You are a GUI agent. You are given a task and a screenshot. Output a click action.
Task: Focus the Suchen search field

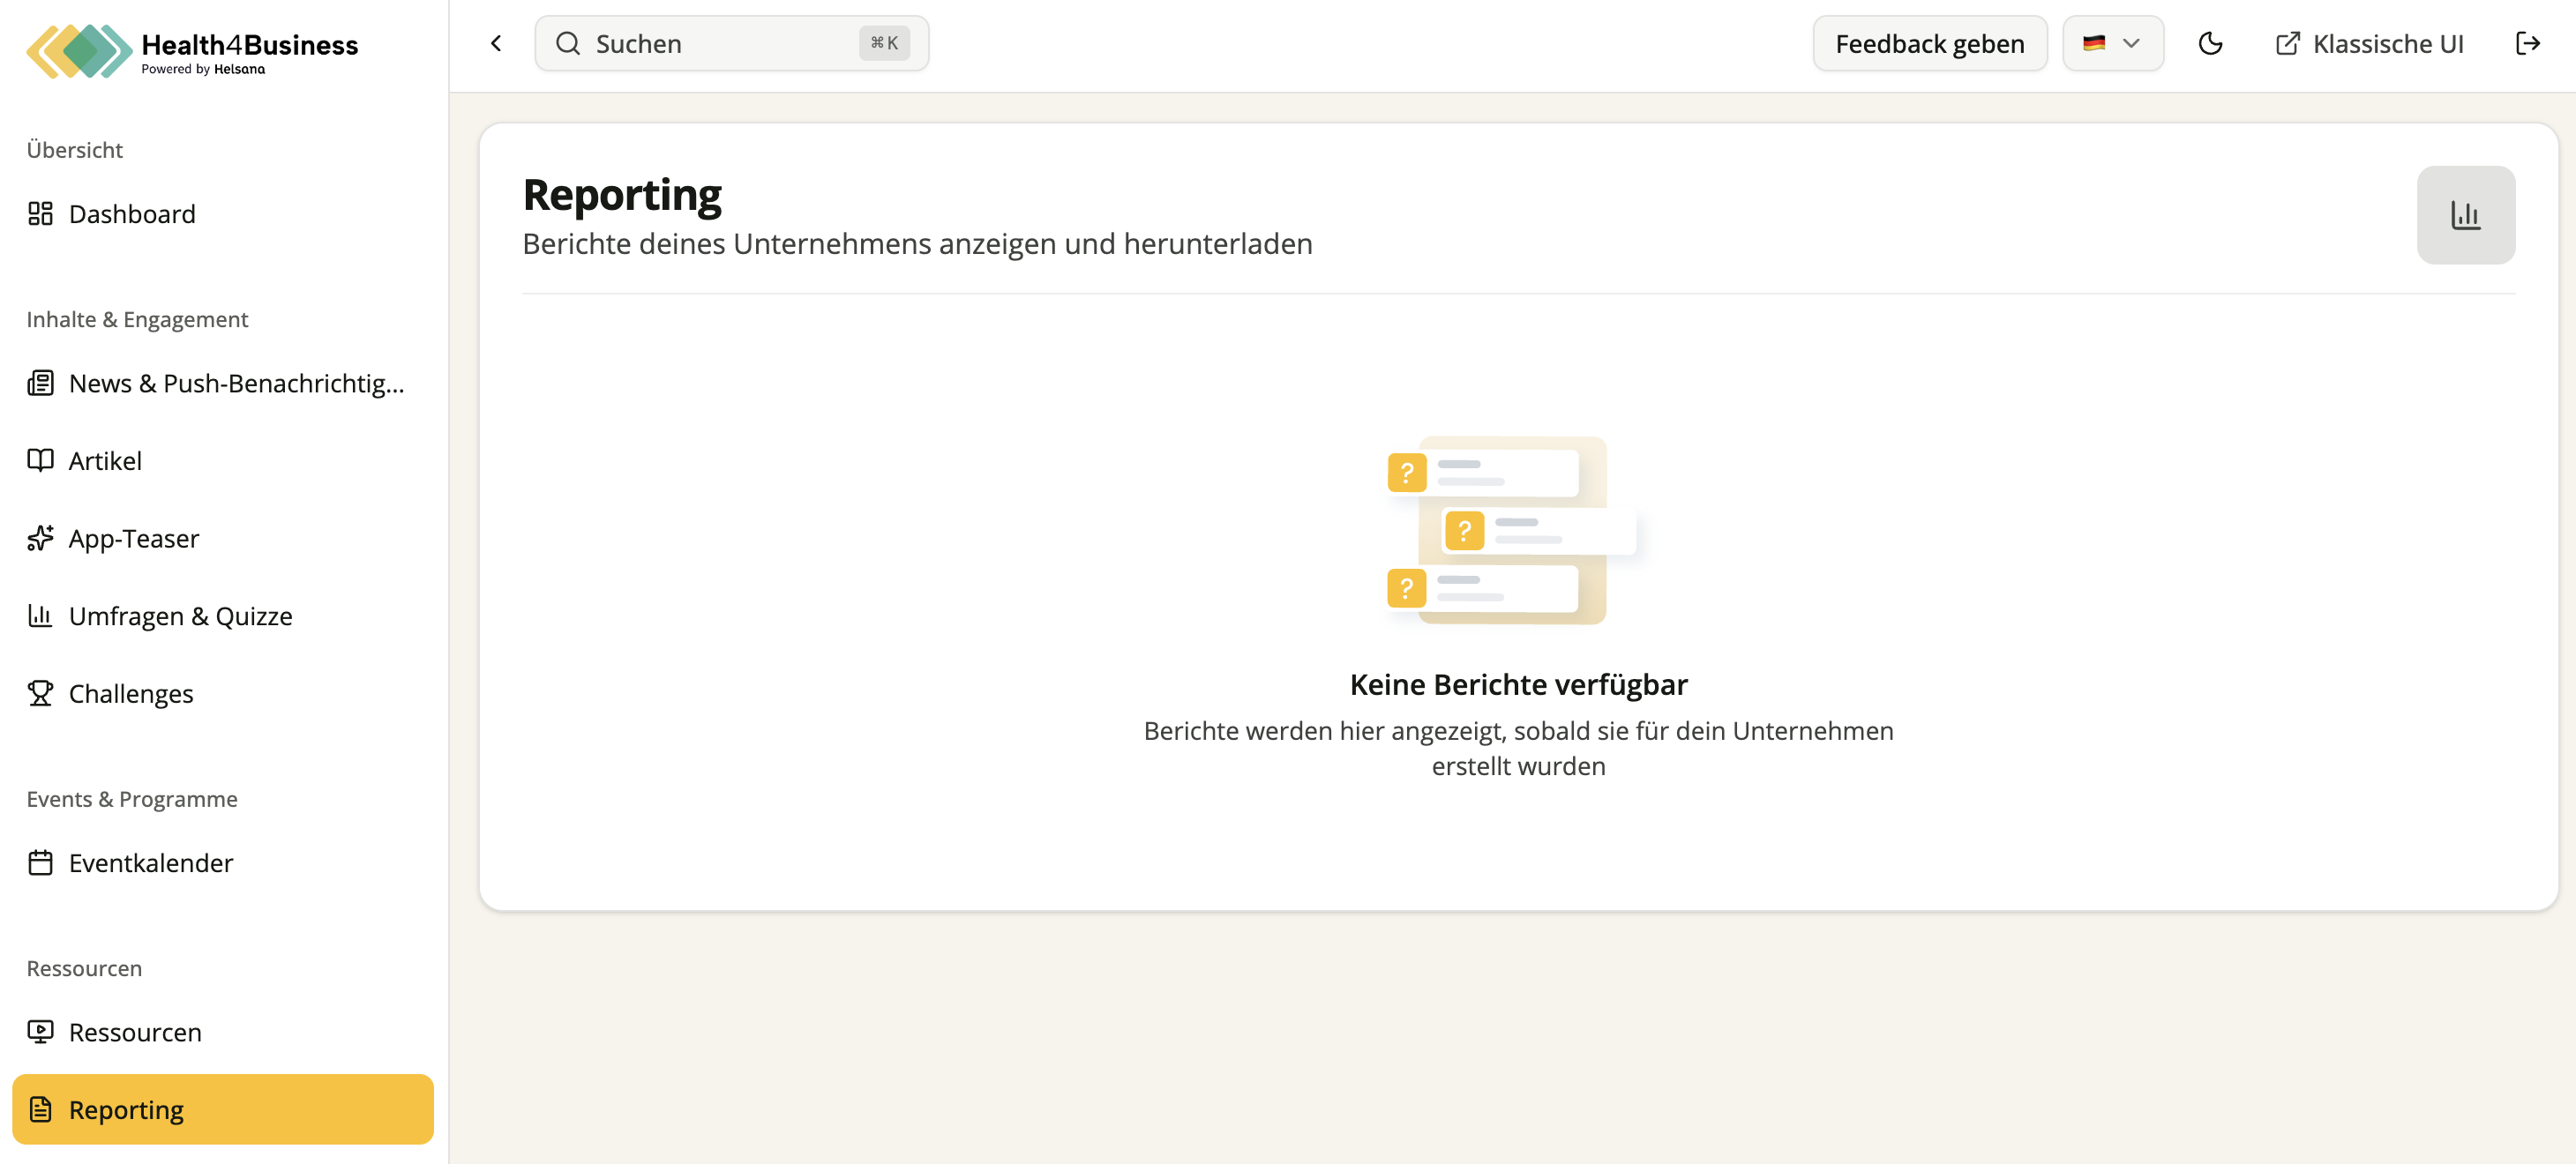click(731, 43)
